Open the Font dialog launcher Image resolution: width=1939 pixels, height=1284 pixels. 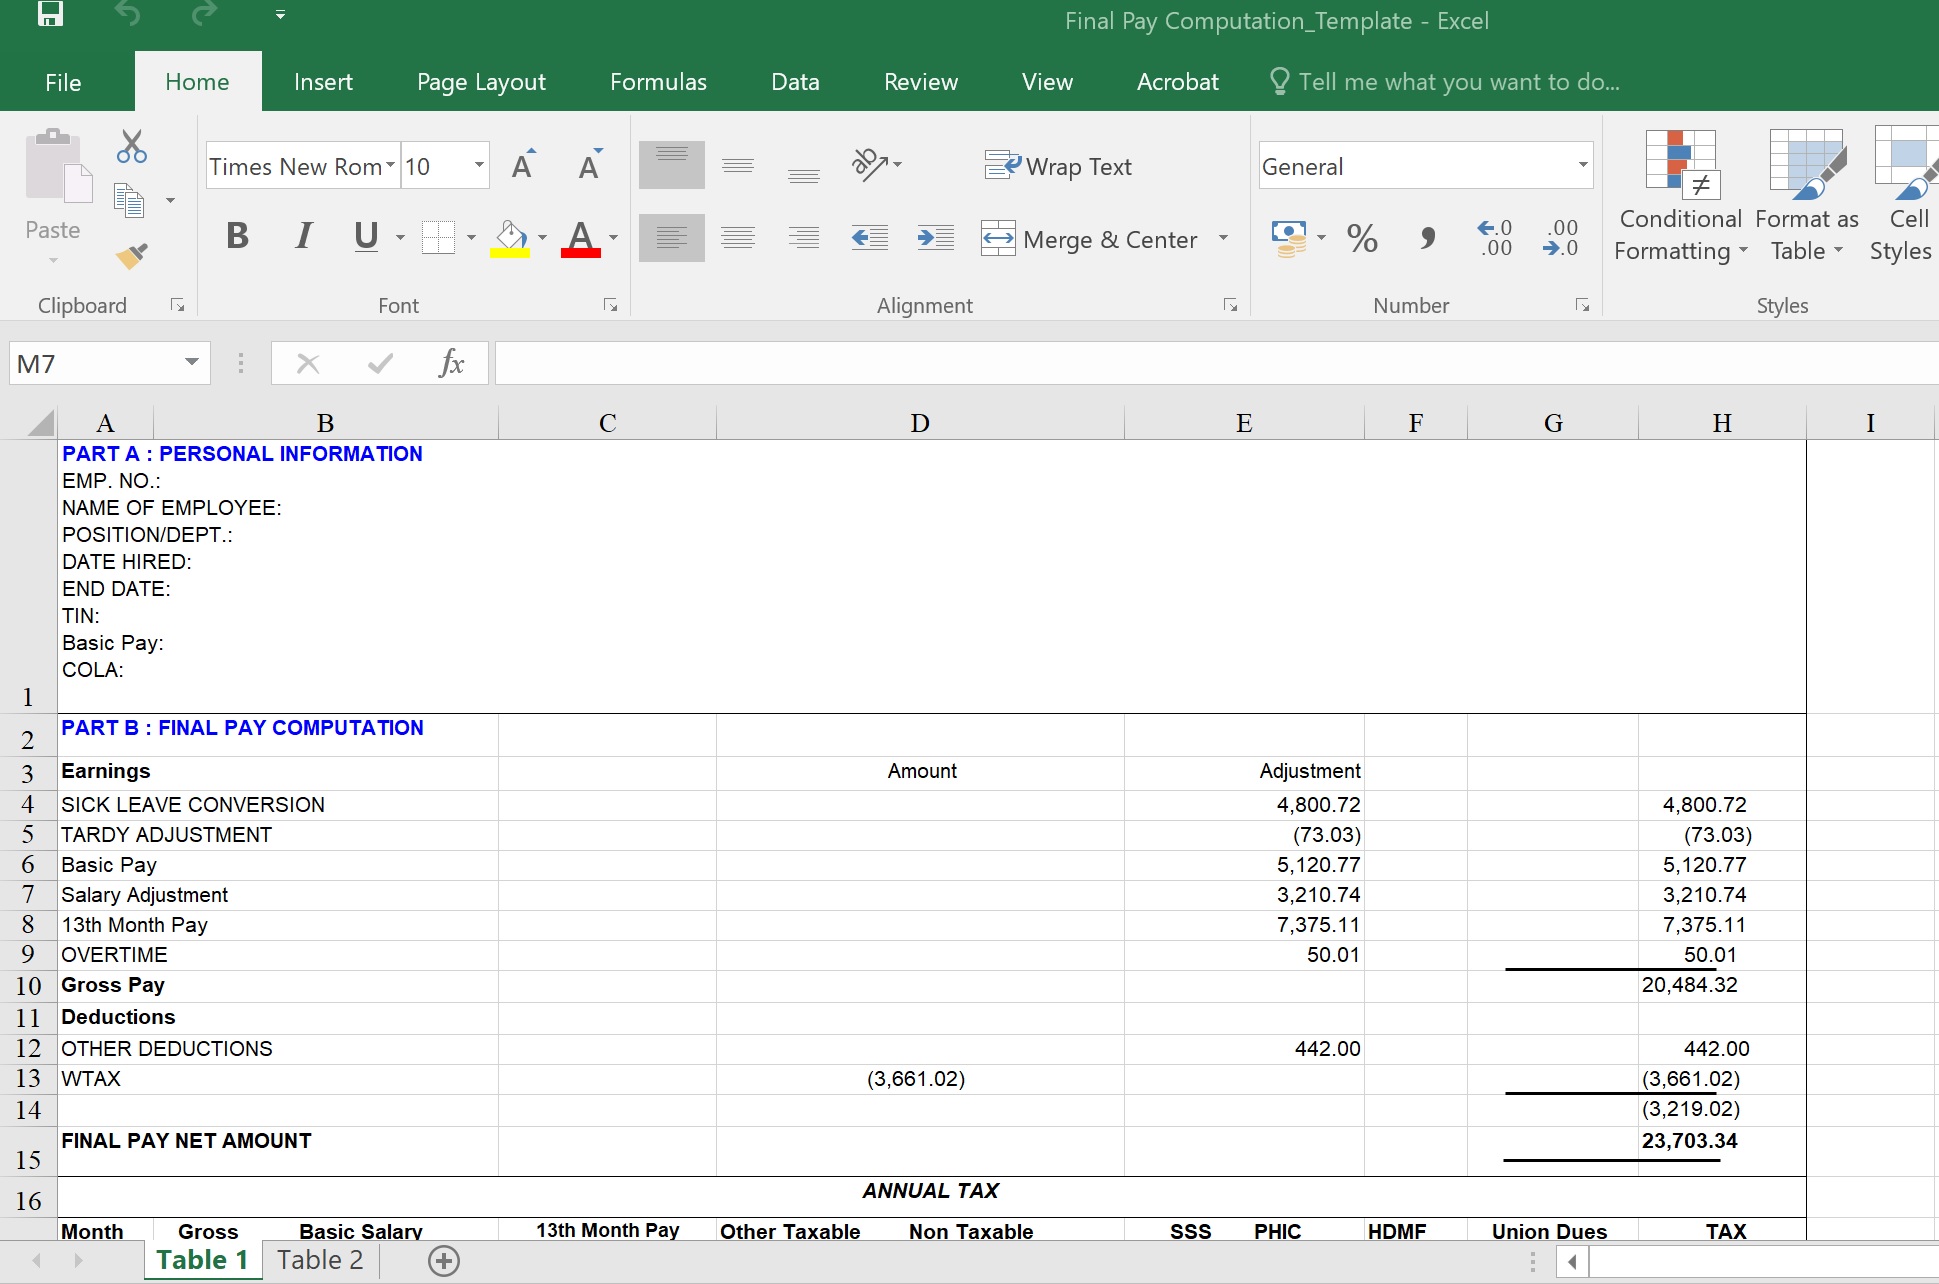[610, 305]
